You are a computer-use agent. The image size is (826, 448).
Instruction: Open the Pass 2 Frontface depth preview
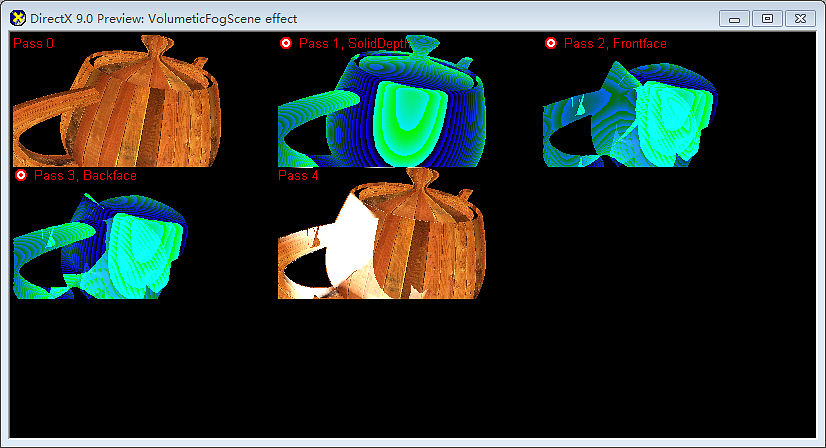[x=631, y=114]
